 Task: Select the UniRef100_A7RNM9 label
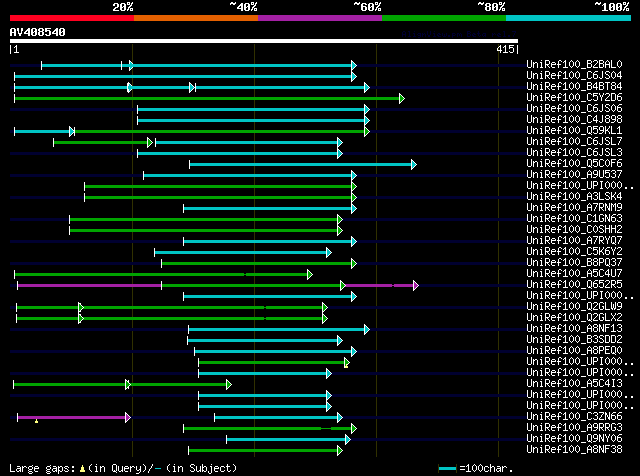tap(574, 208)
